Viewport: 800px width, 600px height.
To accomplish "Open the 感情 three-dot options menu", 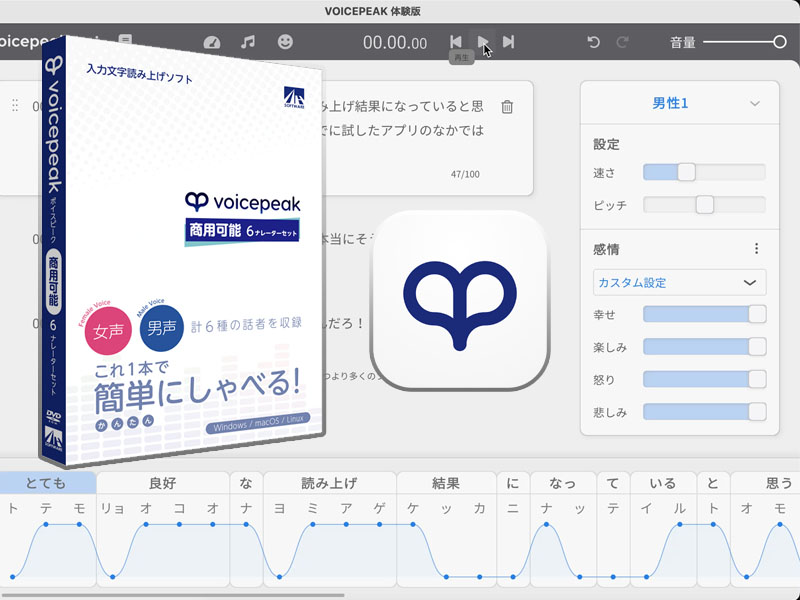I will [756, 248].
